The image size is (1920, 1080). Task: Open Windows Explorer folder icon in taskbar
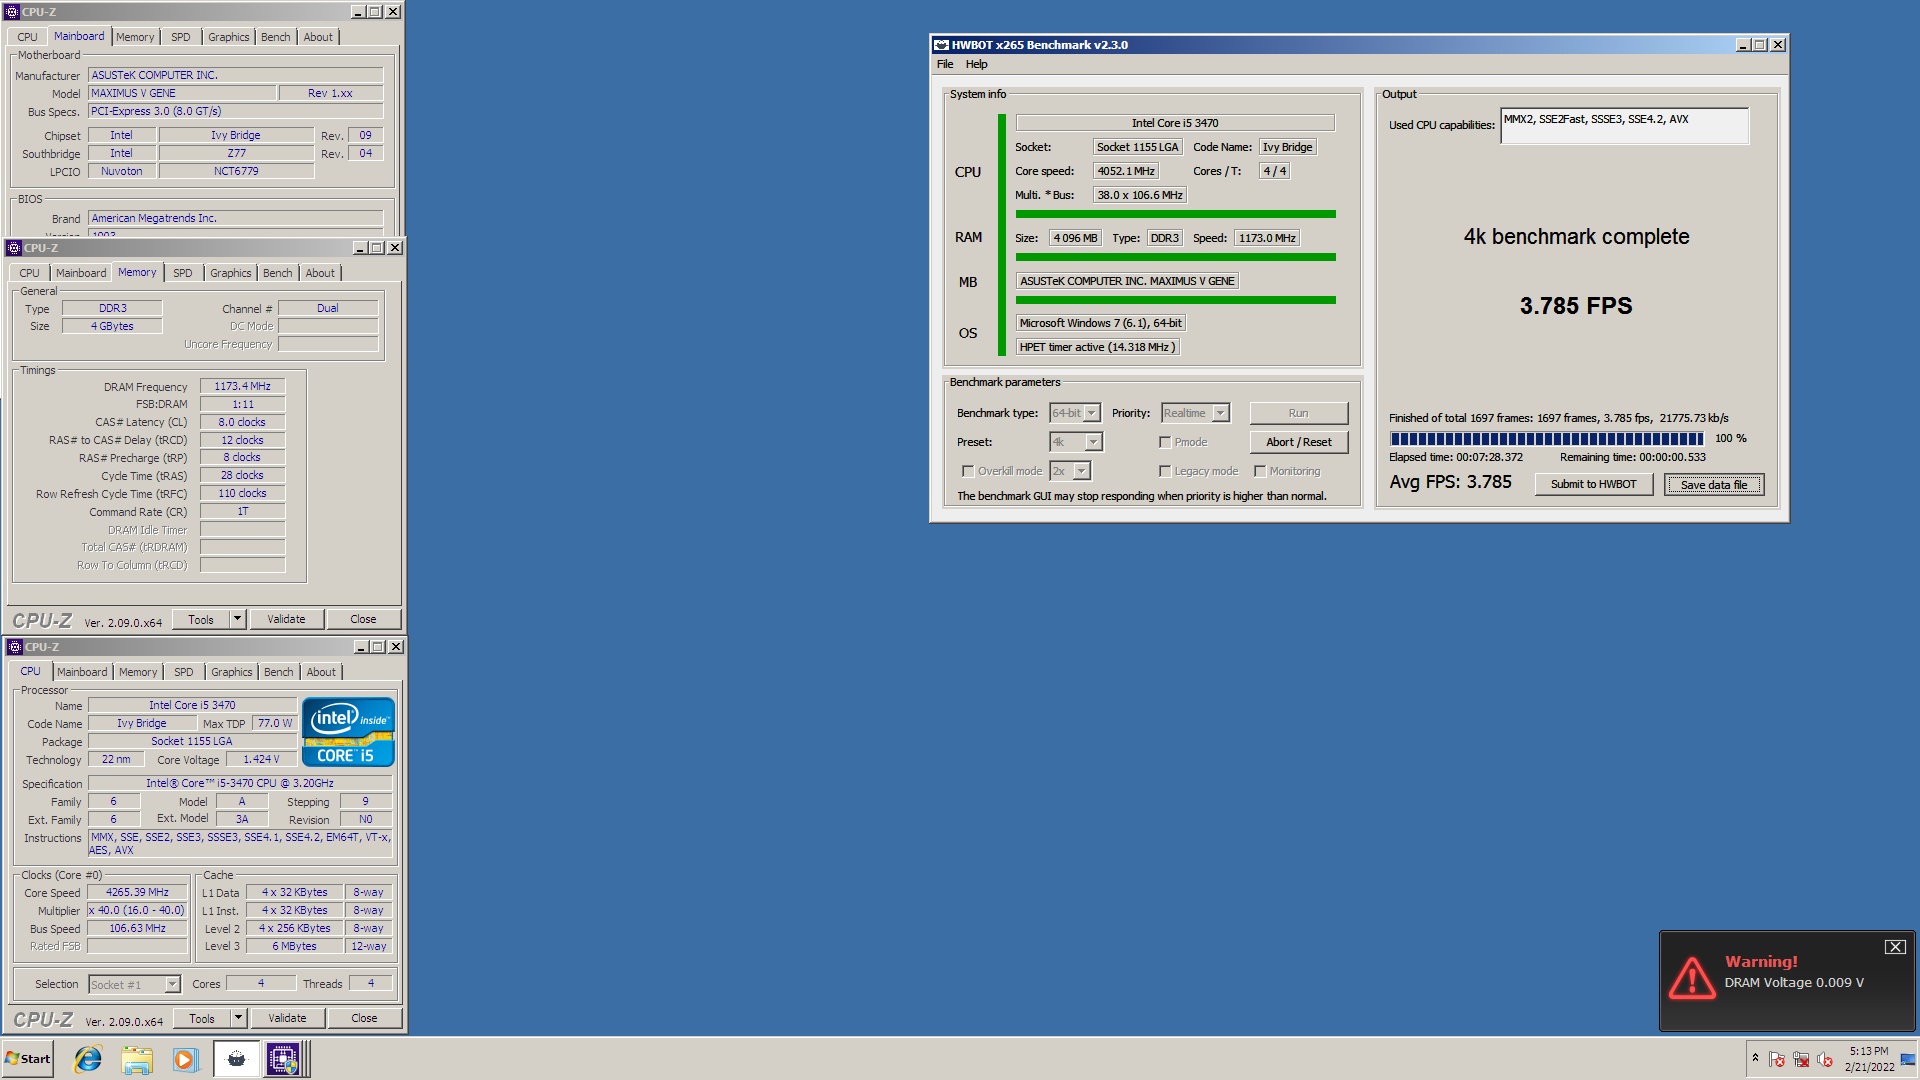click(137, 1059)
